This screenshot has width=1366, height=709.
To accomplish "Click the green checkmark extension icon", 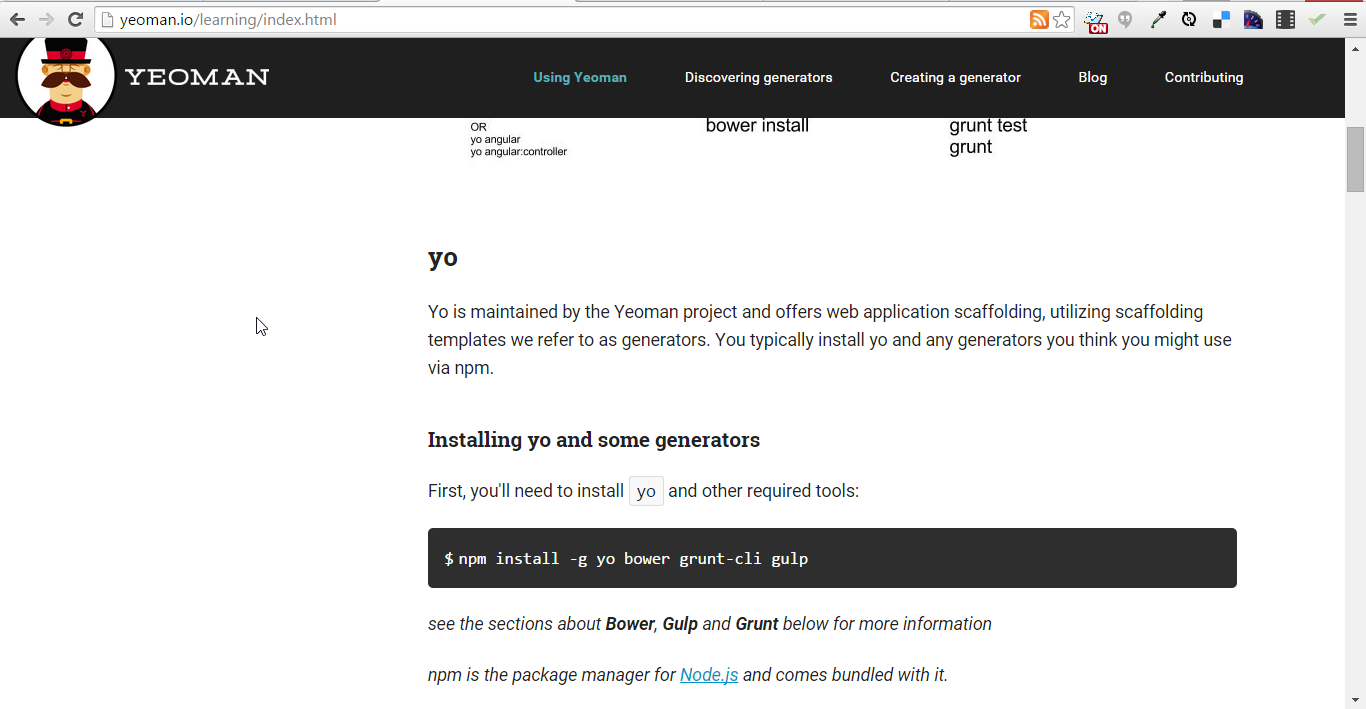I will 1317,20.
